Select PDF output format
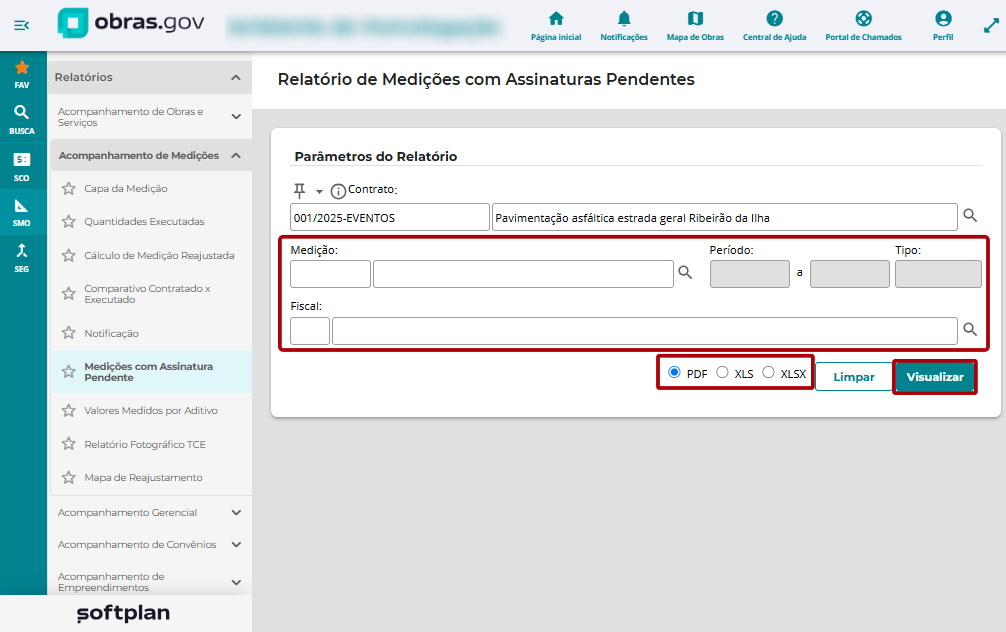 tap(674, 372)
